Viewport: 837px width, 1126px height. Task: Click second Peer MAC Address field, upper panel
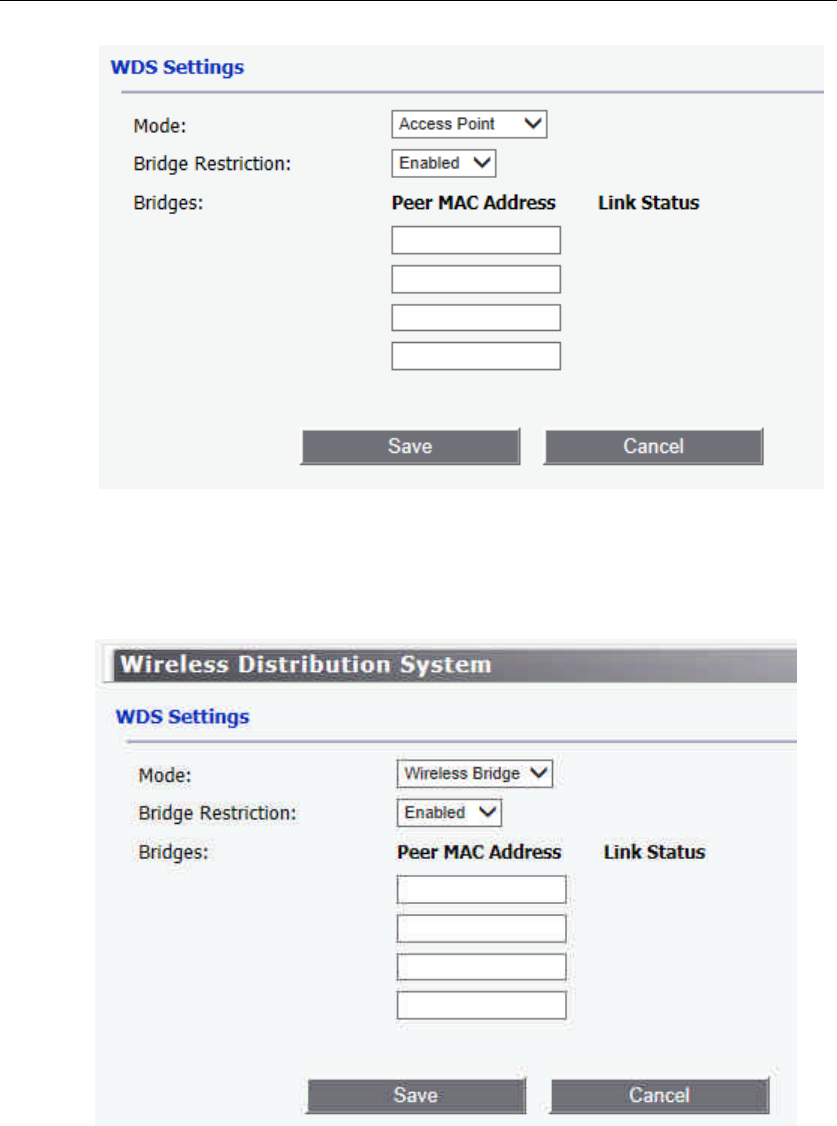(x=476, y=279)
